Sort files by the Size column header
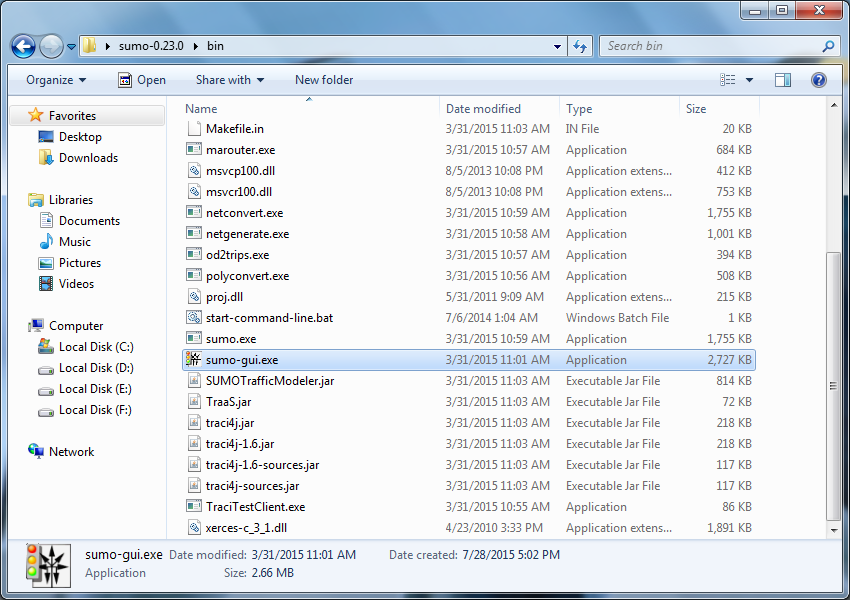This screenshot has width=850, height=600. click(x=696, y=109)
